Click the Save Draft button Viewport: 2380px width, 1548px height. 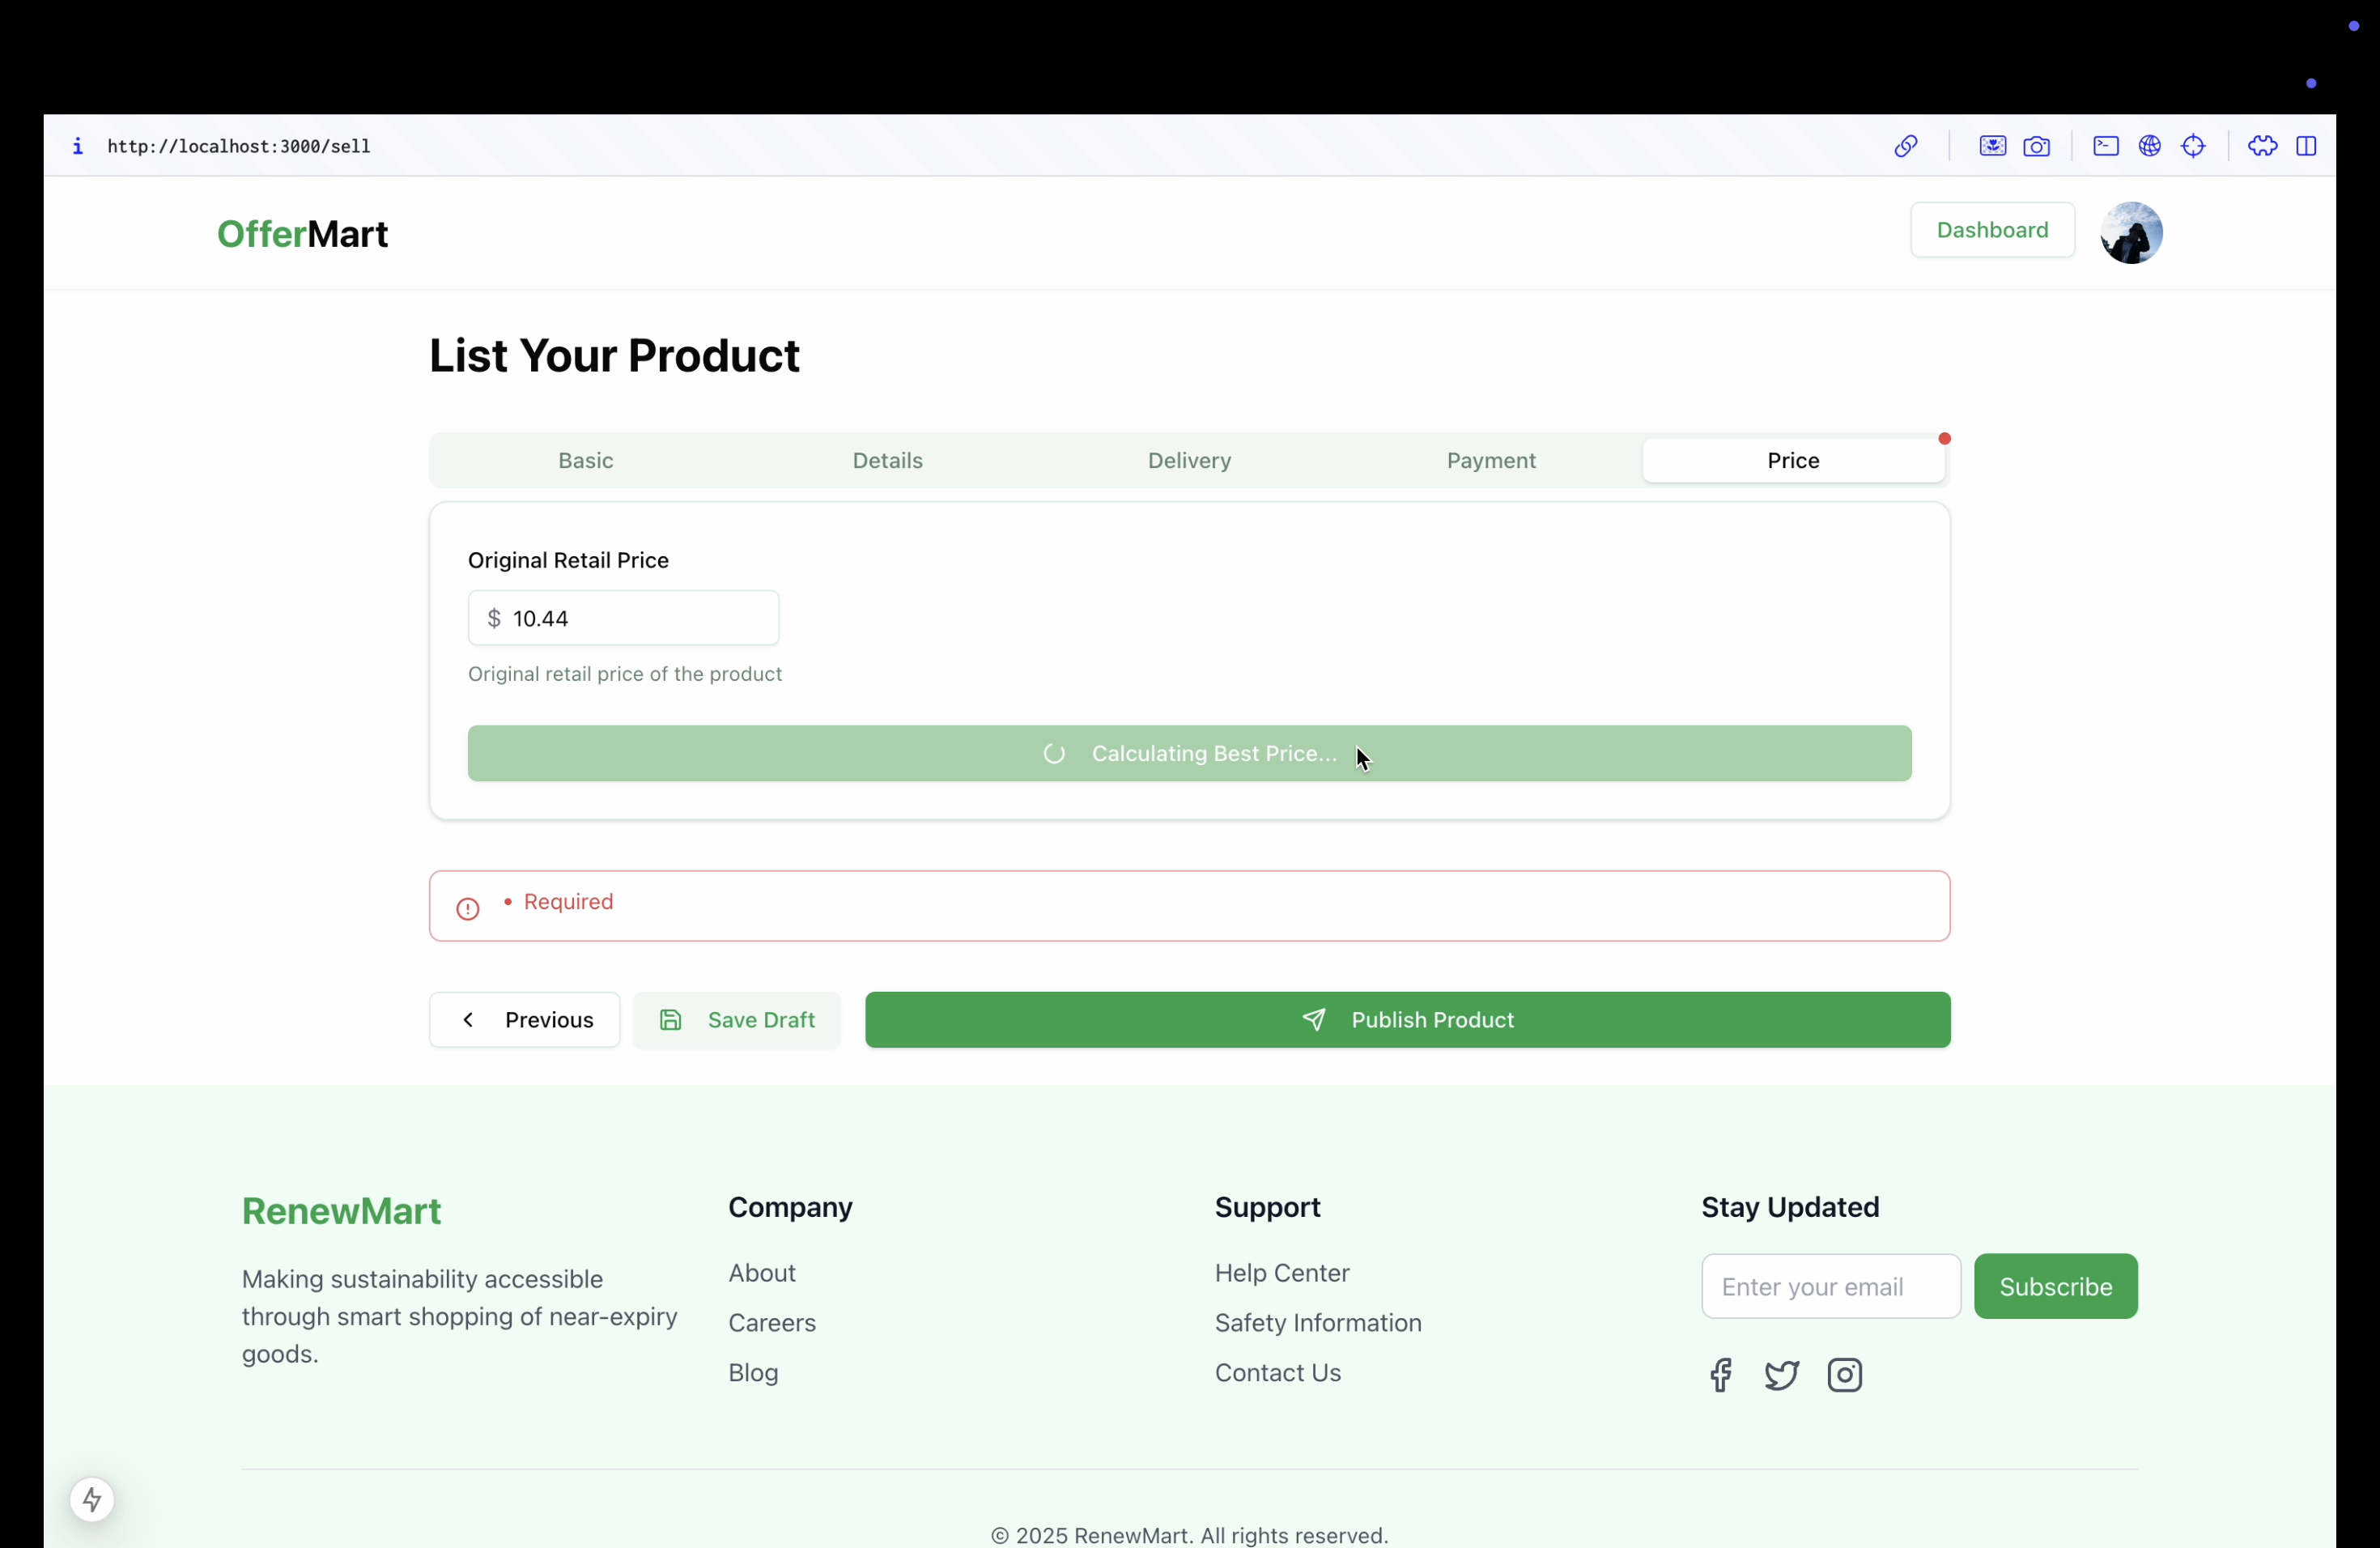737,1020
